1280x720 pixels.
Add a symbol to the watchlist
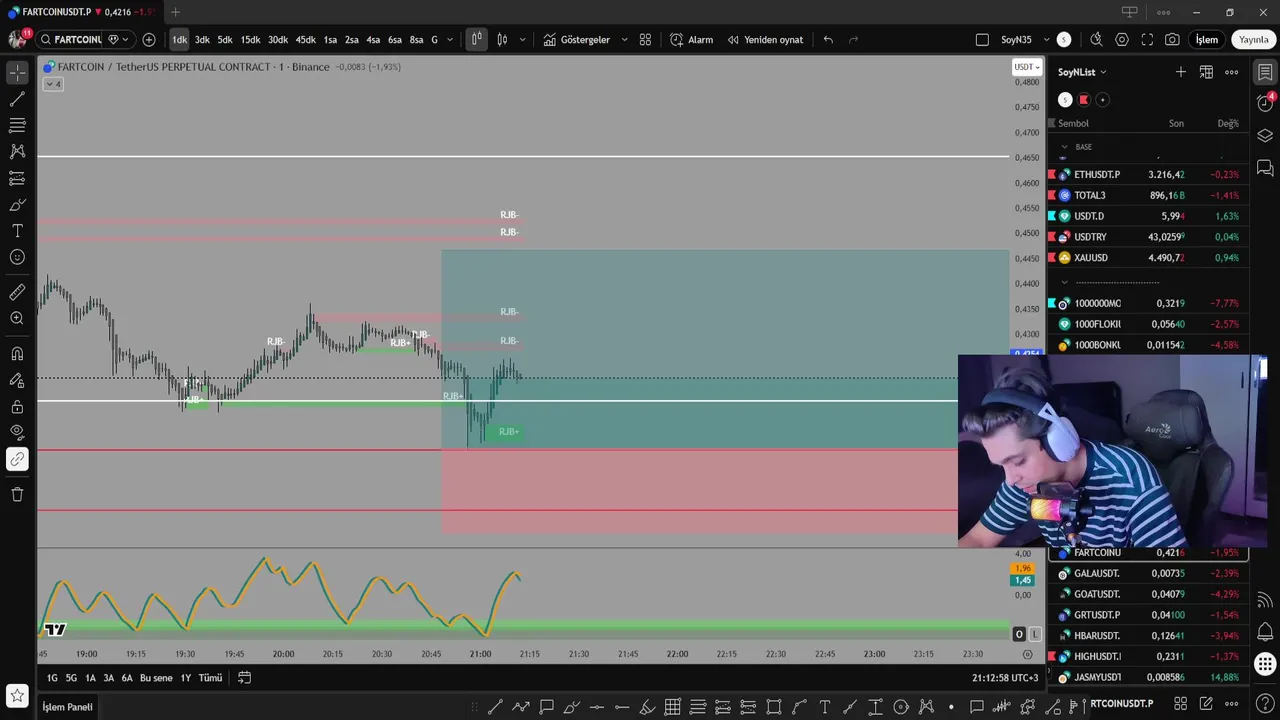(x=1181, y=72)
